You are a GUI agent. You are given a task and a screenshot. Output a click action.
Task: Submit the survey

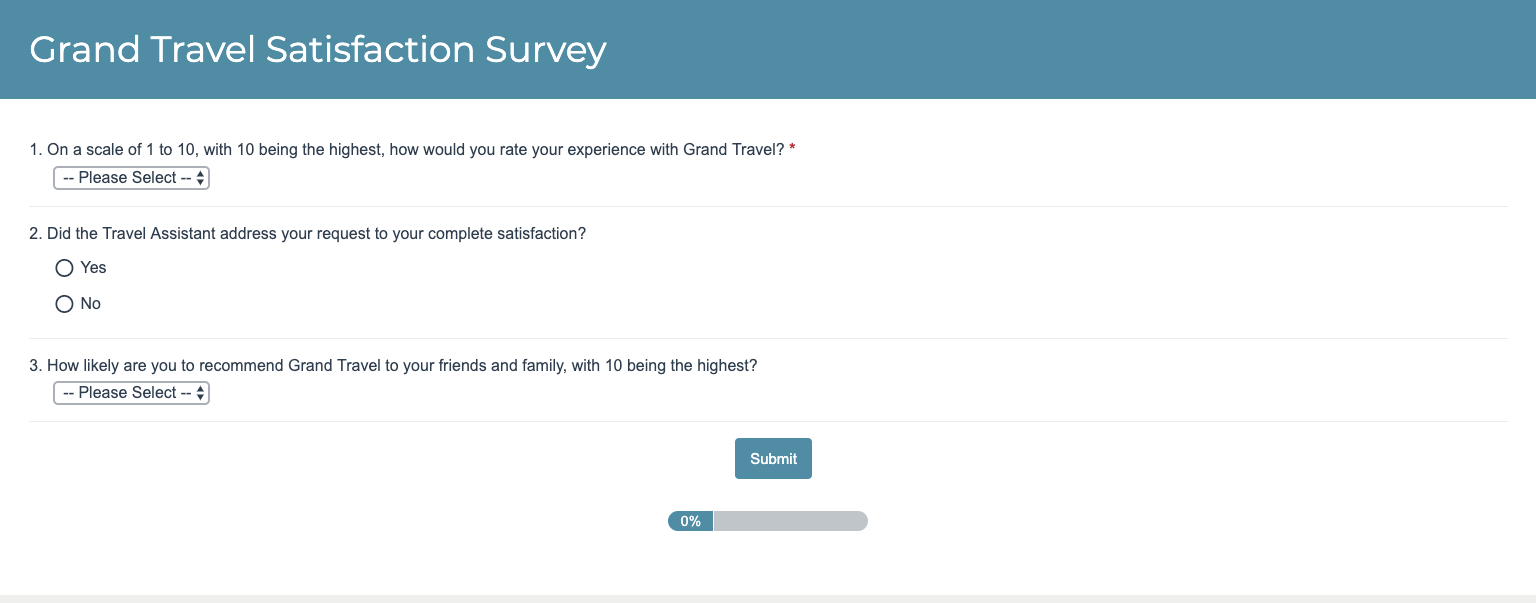[x=773, y=459]
